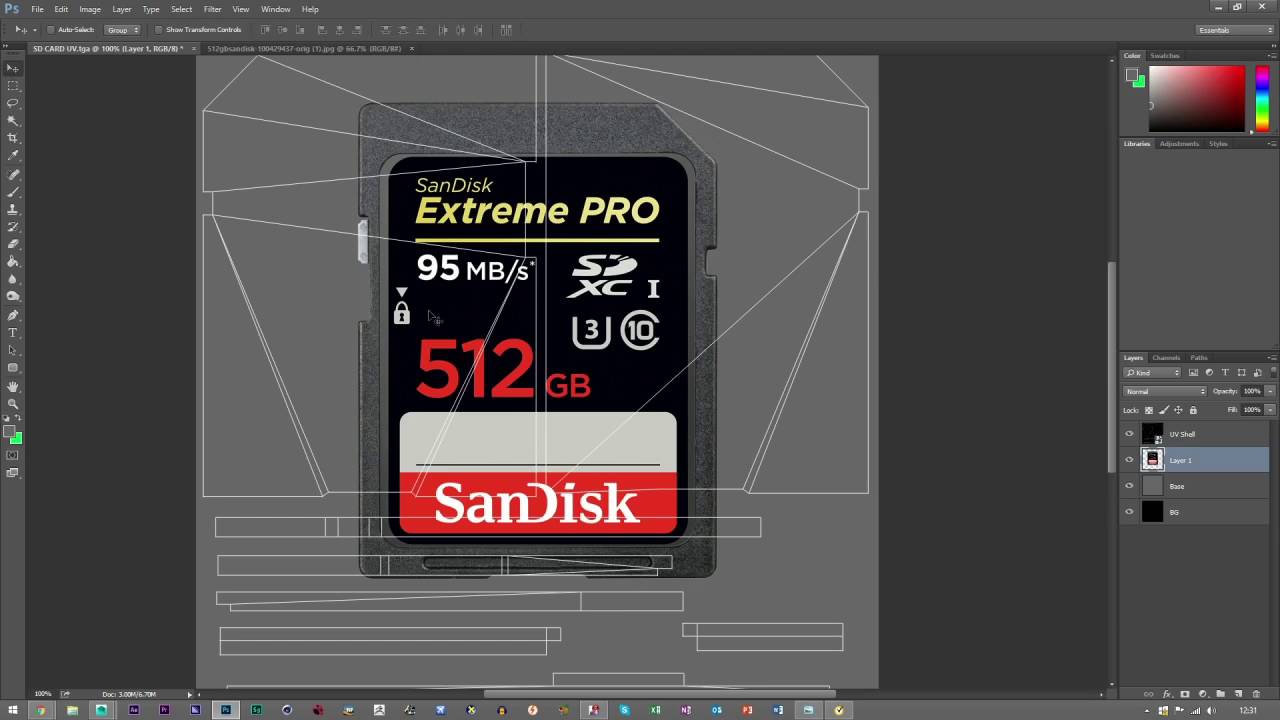1280x720 pixels.
Task: Hide the Base layer
Action: tap(1130, 486)
